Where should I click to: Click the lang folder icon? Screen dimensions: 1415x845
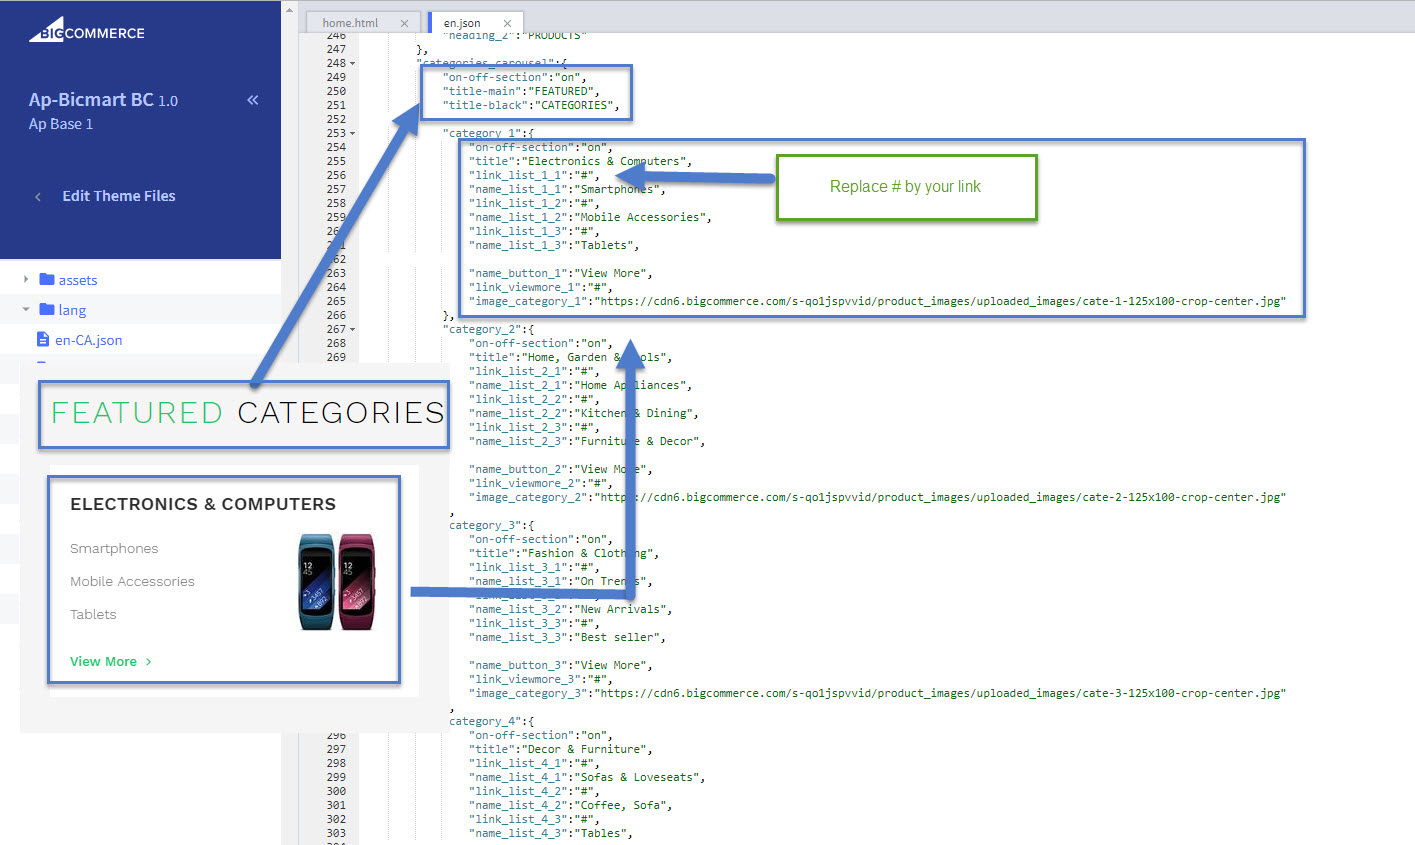[x=47, y=310]
